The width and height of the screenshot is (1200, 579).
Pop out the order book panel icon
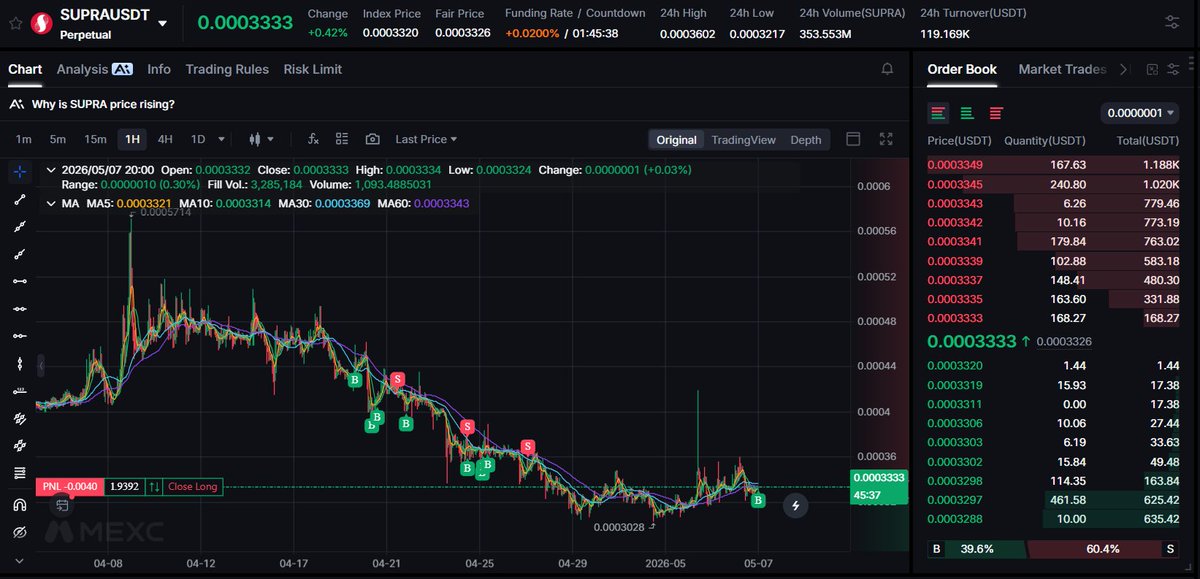[1152, 69]
